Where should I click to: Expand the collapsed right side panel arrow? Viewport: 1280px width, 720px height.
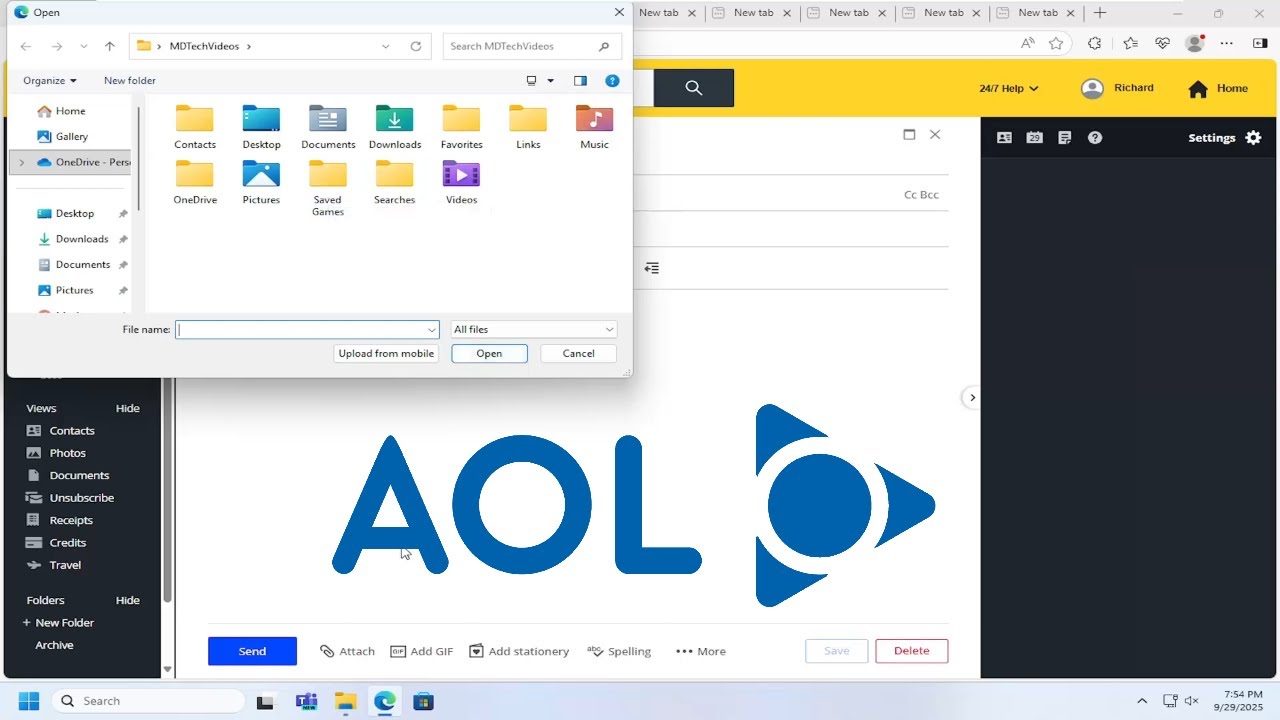[972, 398]
